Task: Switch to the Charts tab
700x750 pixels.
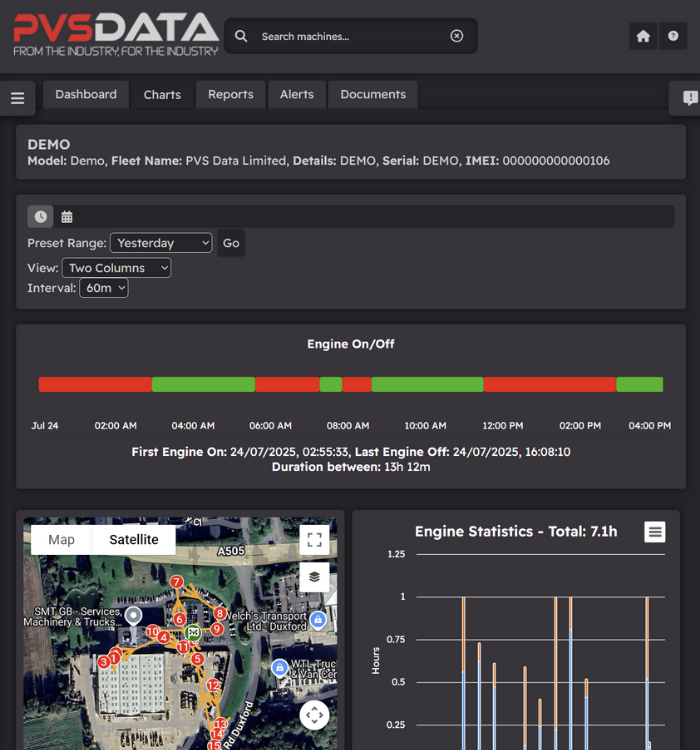Action: (162, 95)
